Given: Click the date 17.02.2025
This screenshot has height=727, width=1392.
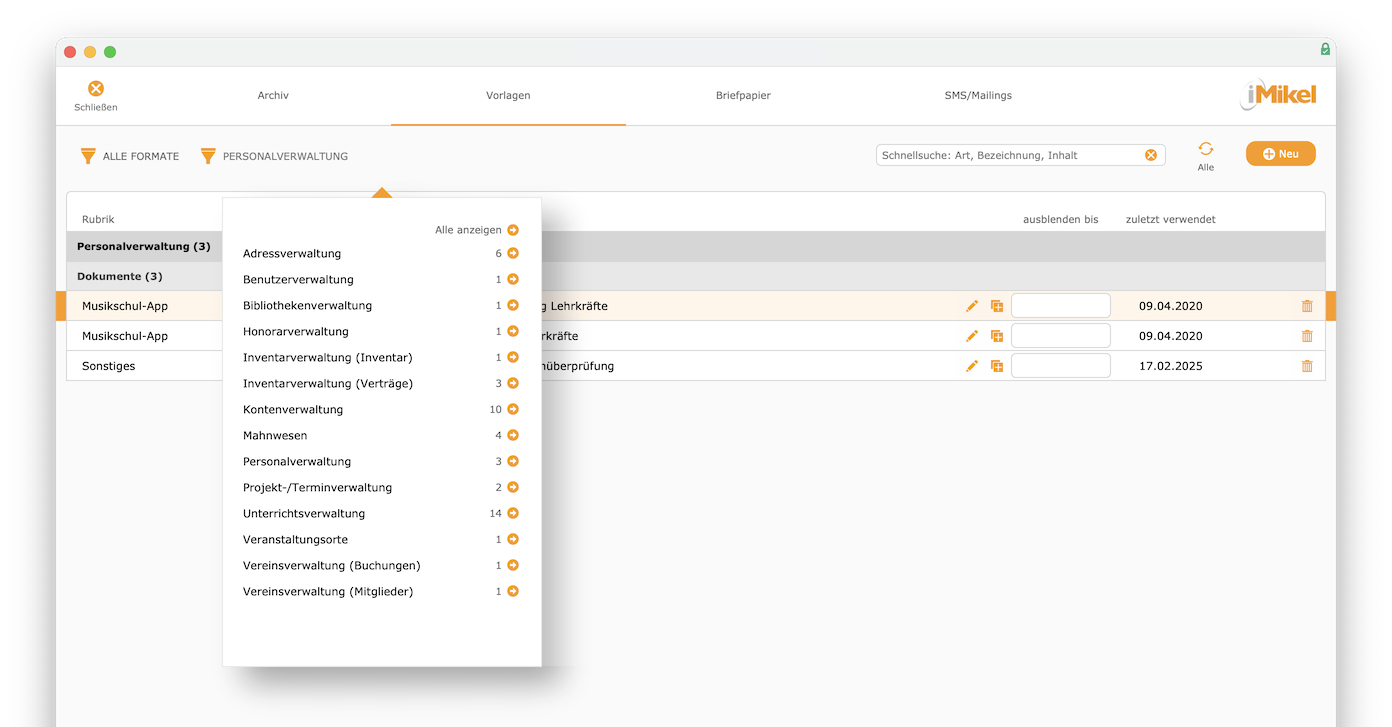Looking at the screenshot, I should click(1171, 366).
